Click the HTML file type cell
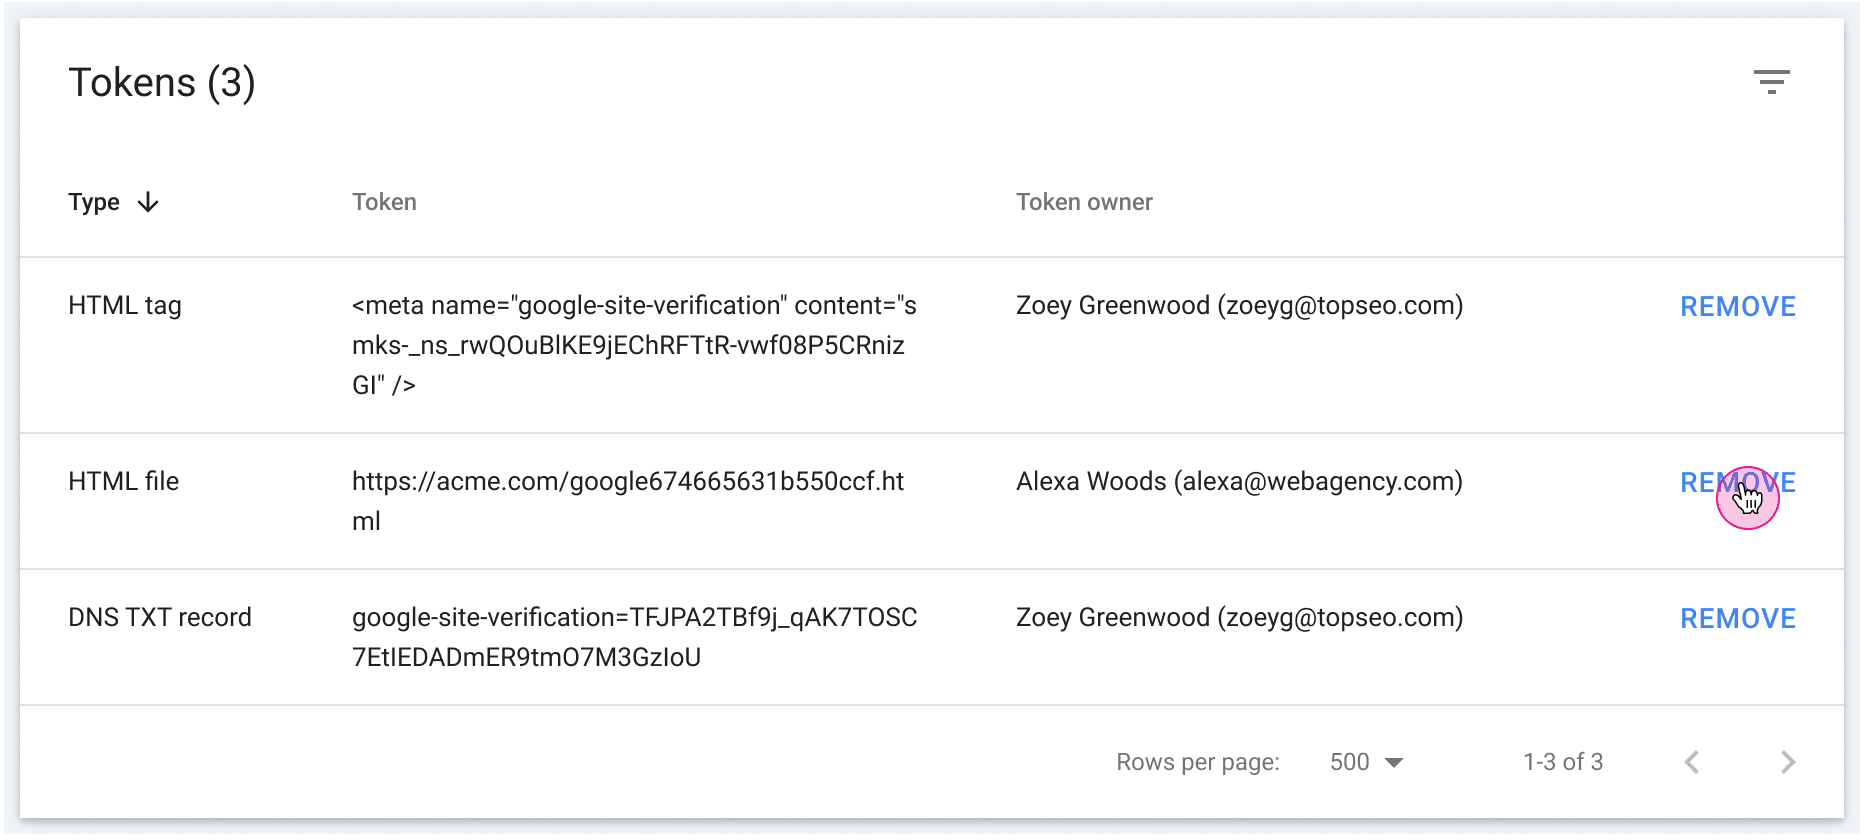The width and height of the screenshot is (1864, 840). click(x=123, y=481)
